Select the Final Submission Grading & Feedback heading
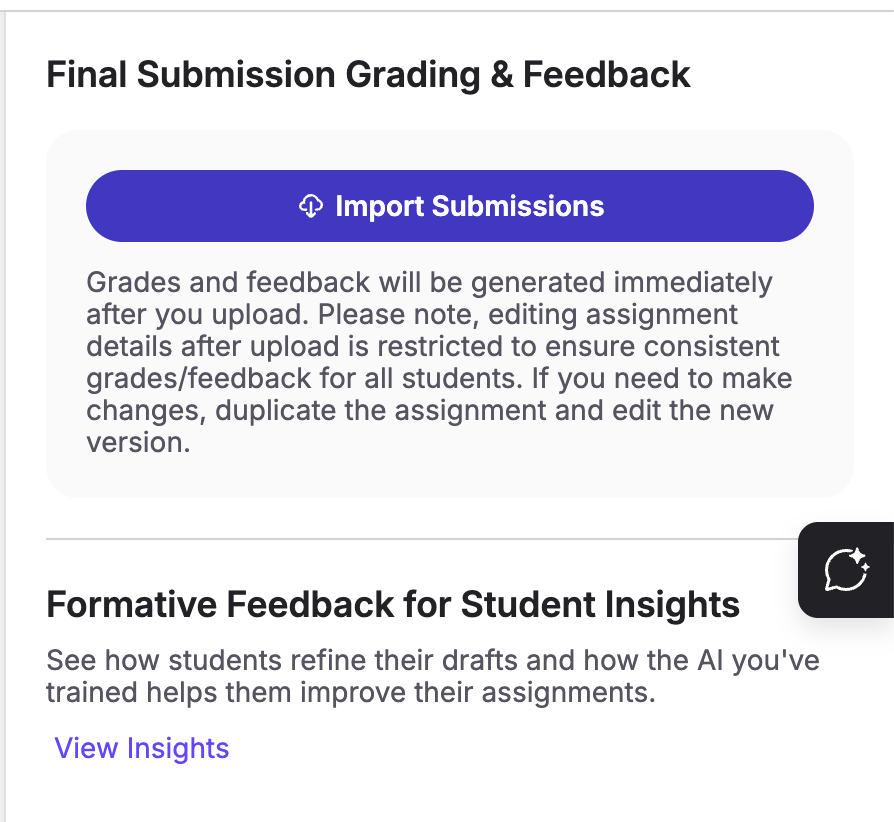Image resolution: width=894 pixels, height=822 pixels. pyautogui.click(x=368, y=75)
